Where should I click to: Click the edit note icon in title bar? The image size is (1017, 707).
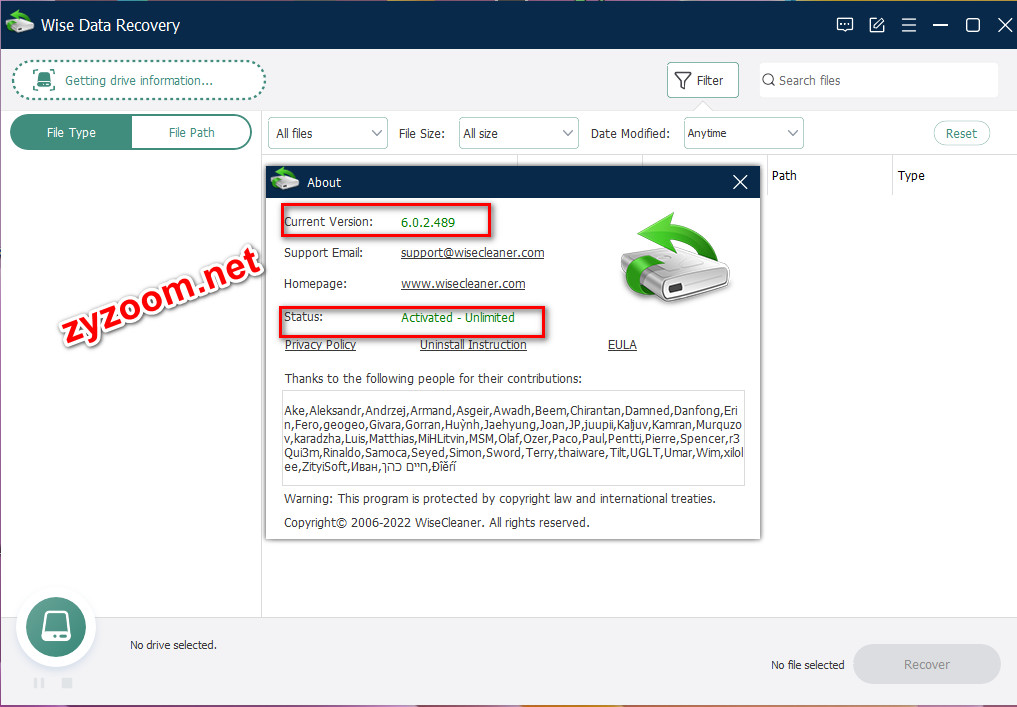click(877, 25)
